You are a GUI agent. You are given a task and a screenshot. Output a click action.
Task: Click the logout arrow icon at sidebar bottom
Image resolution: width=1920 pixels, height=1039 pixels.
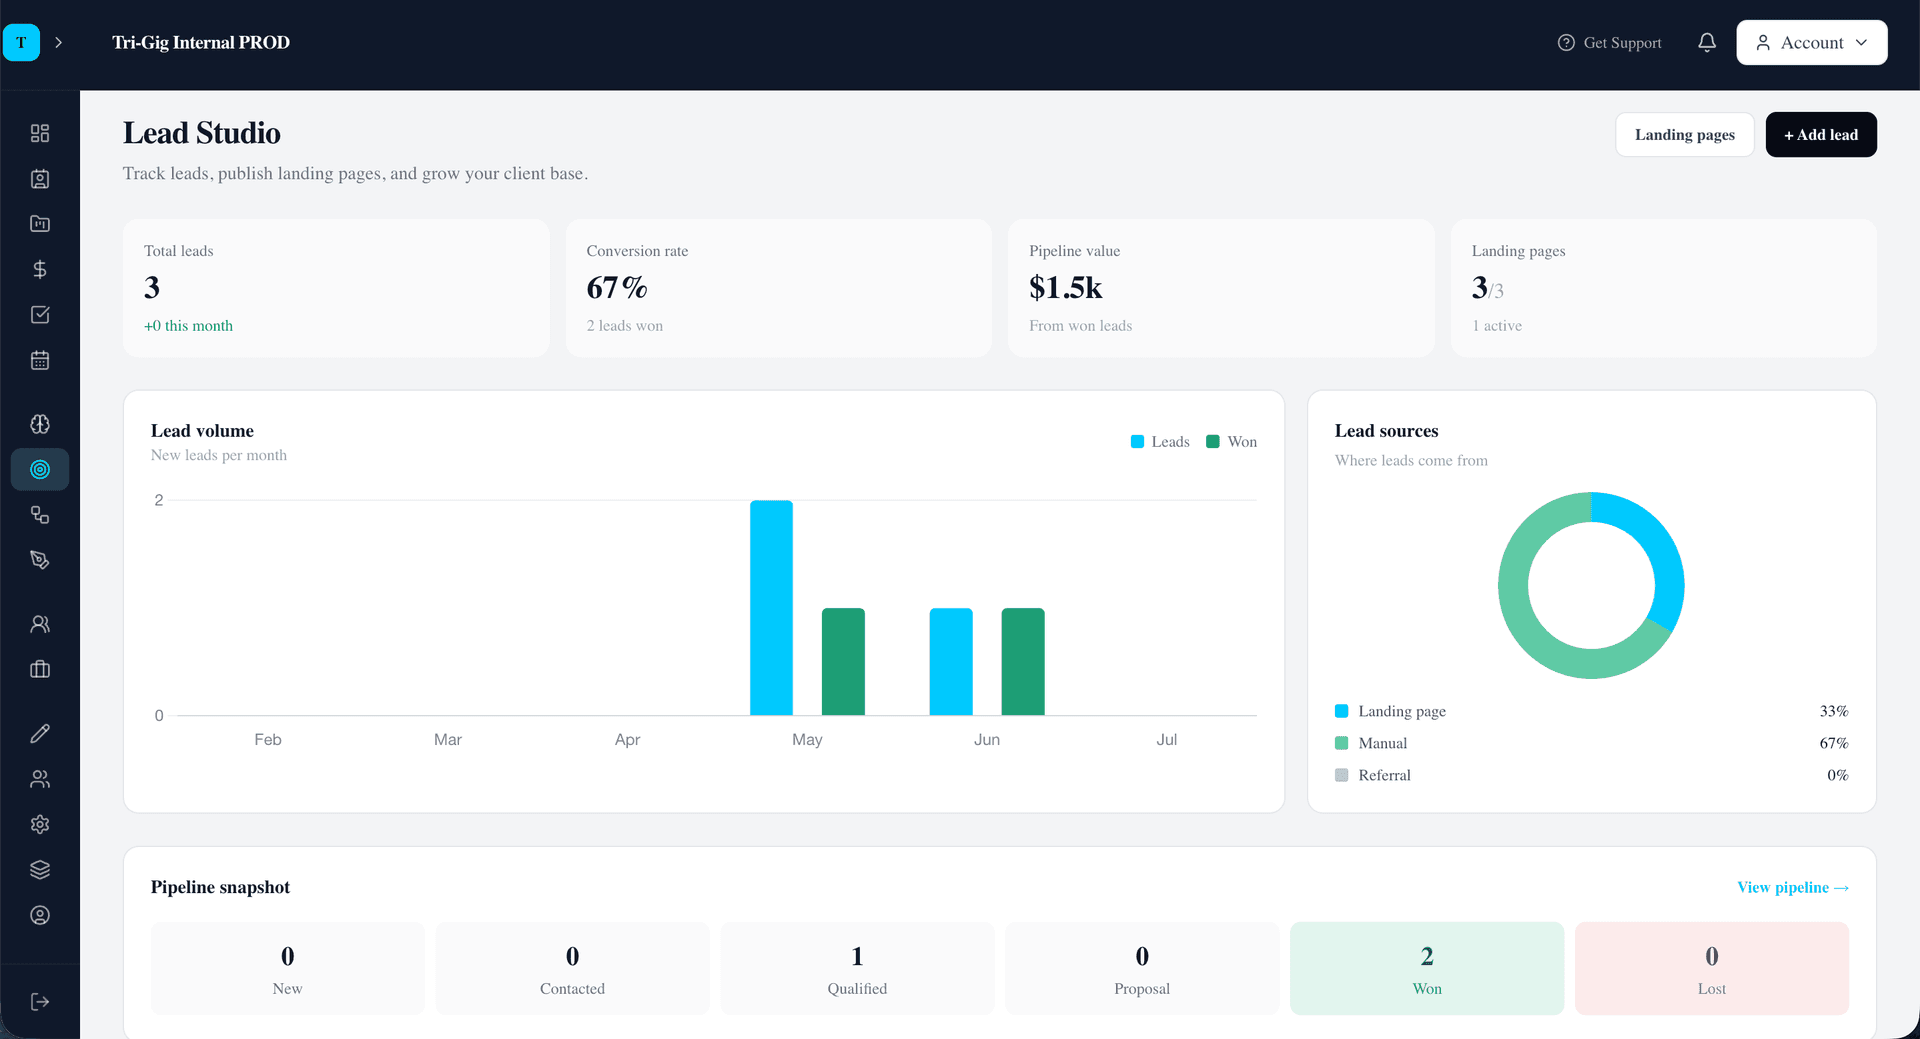[40, 1001]
